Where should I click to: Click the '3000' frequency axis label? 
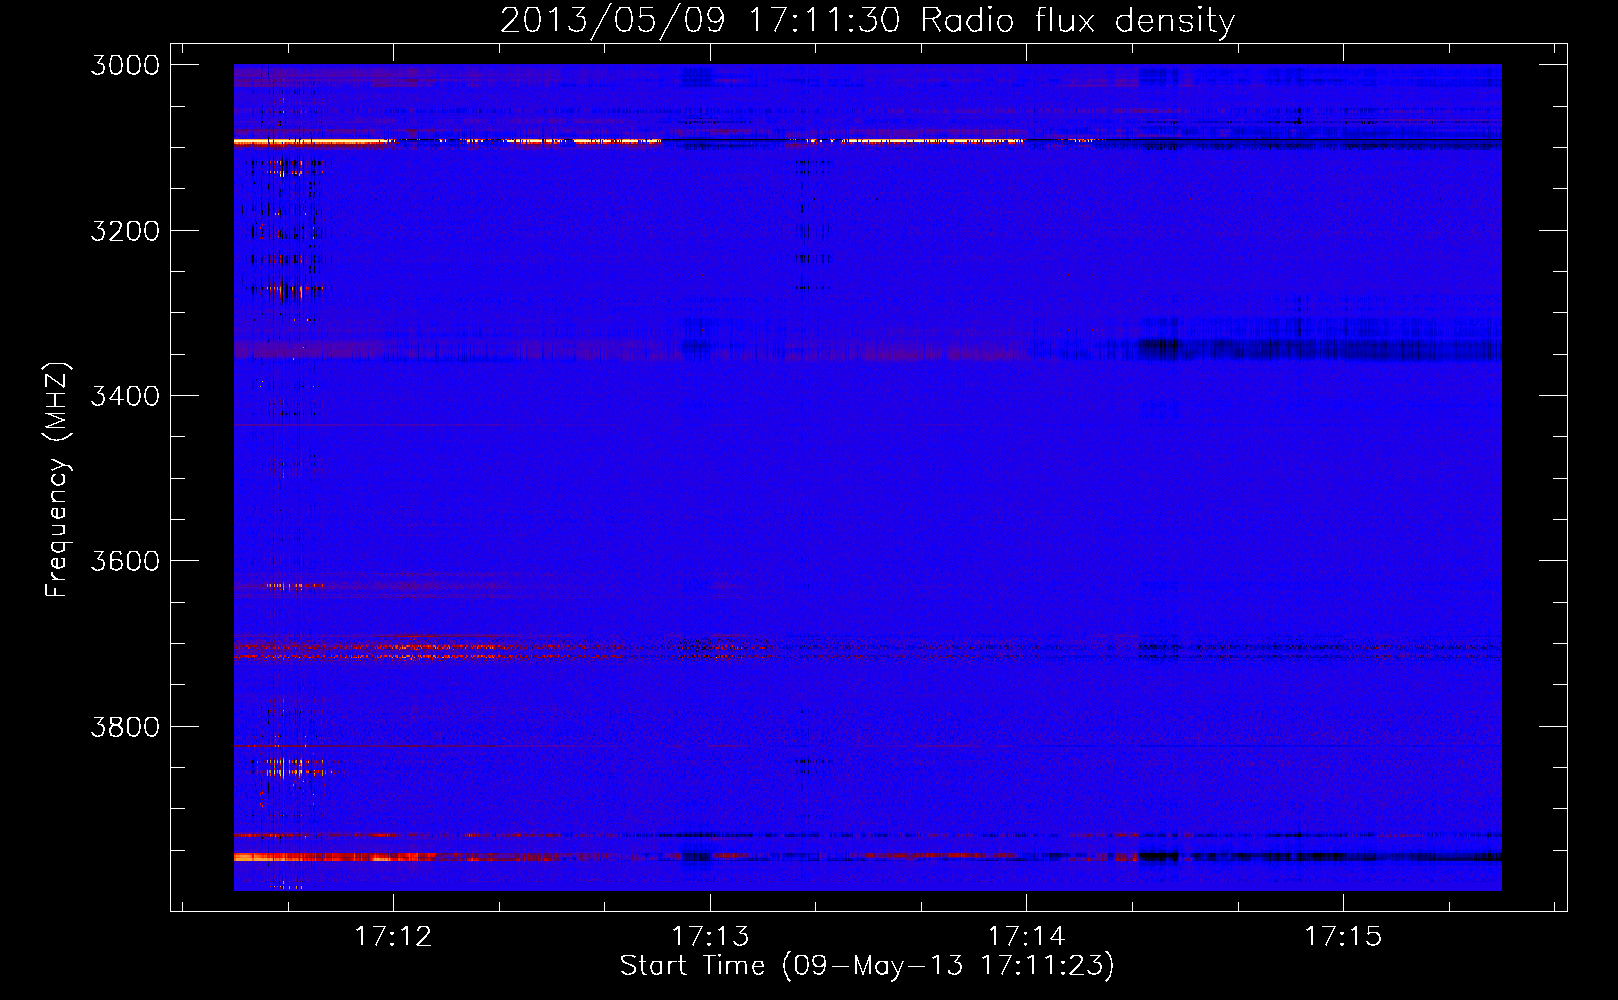pos(125,65)
